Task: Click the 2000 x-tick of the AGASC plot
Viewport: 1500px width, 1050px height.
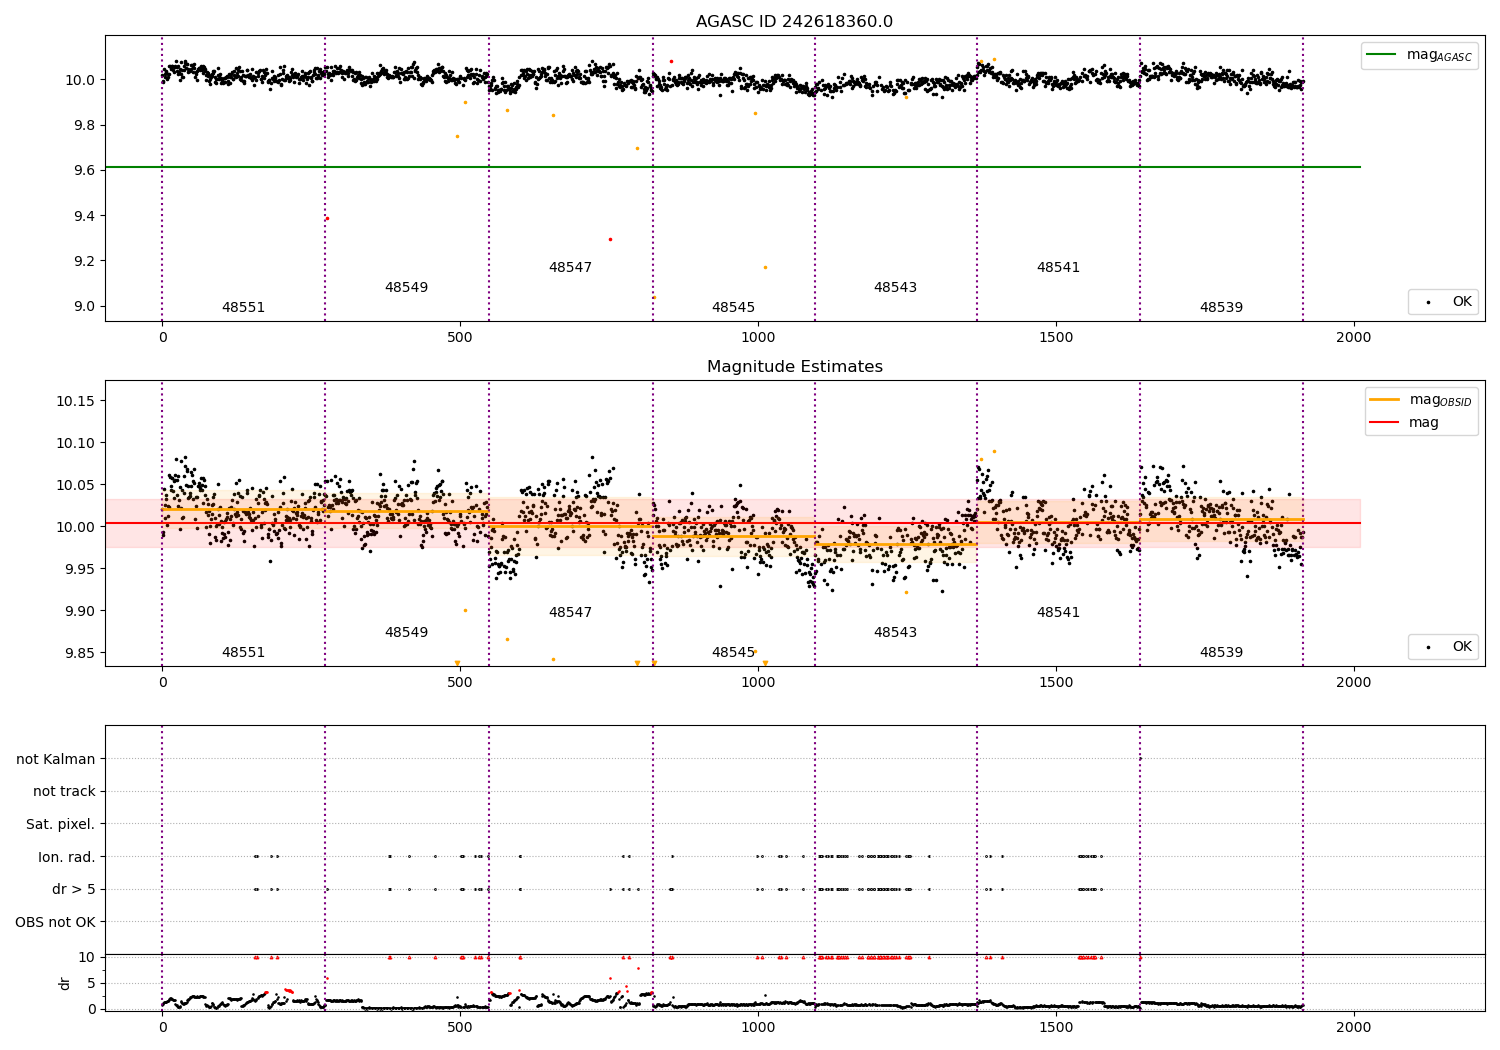Action: click(x=1354, y=338)
